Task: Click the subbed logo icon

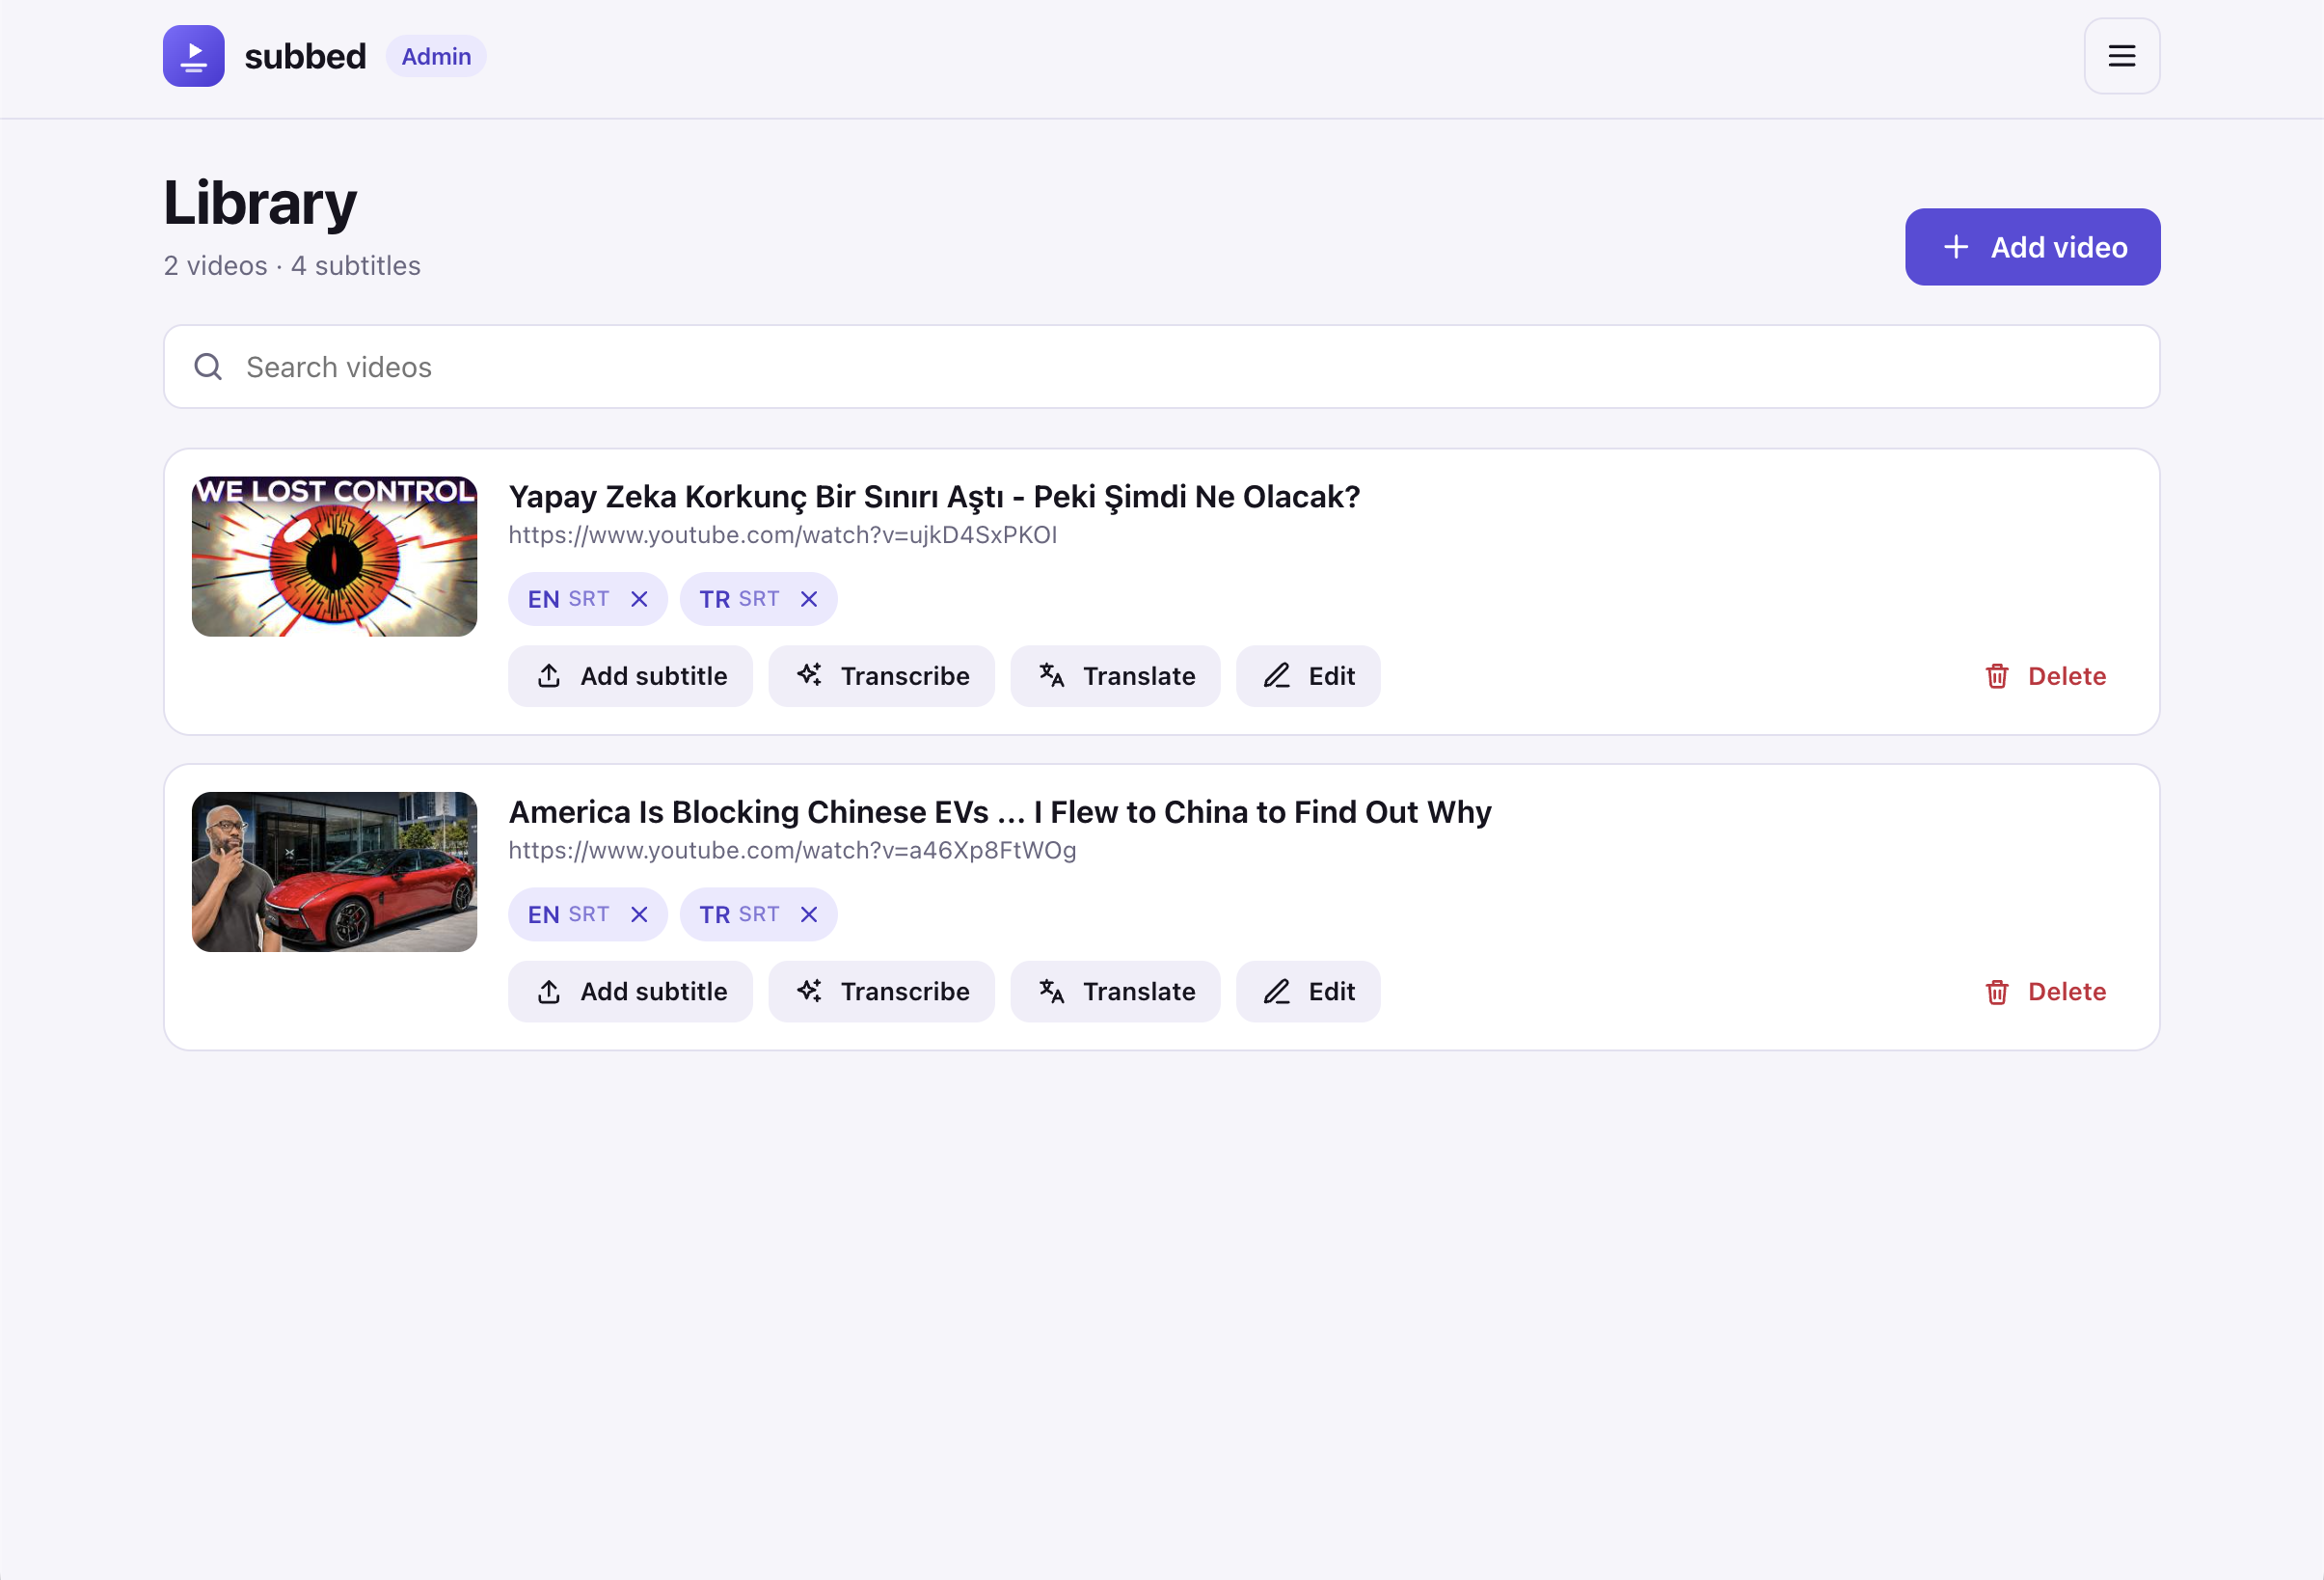Action: click(193, 56)
